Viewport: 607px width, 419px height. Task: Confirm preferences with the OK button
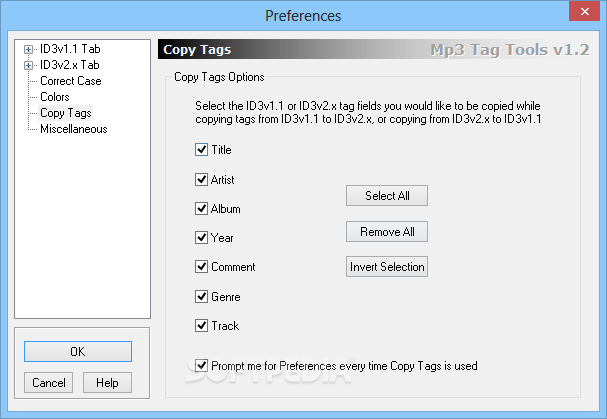tap(78, 352)
